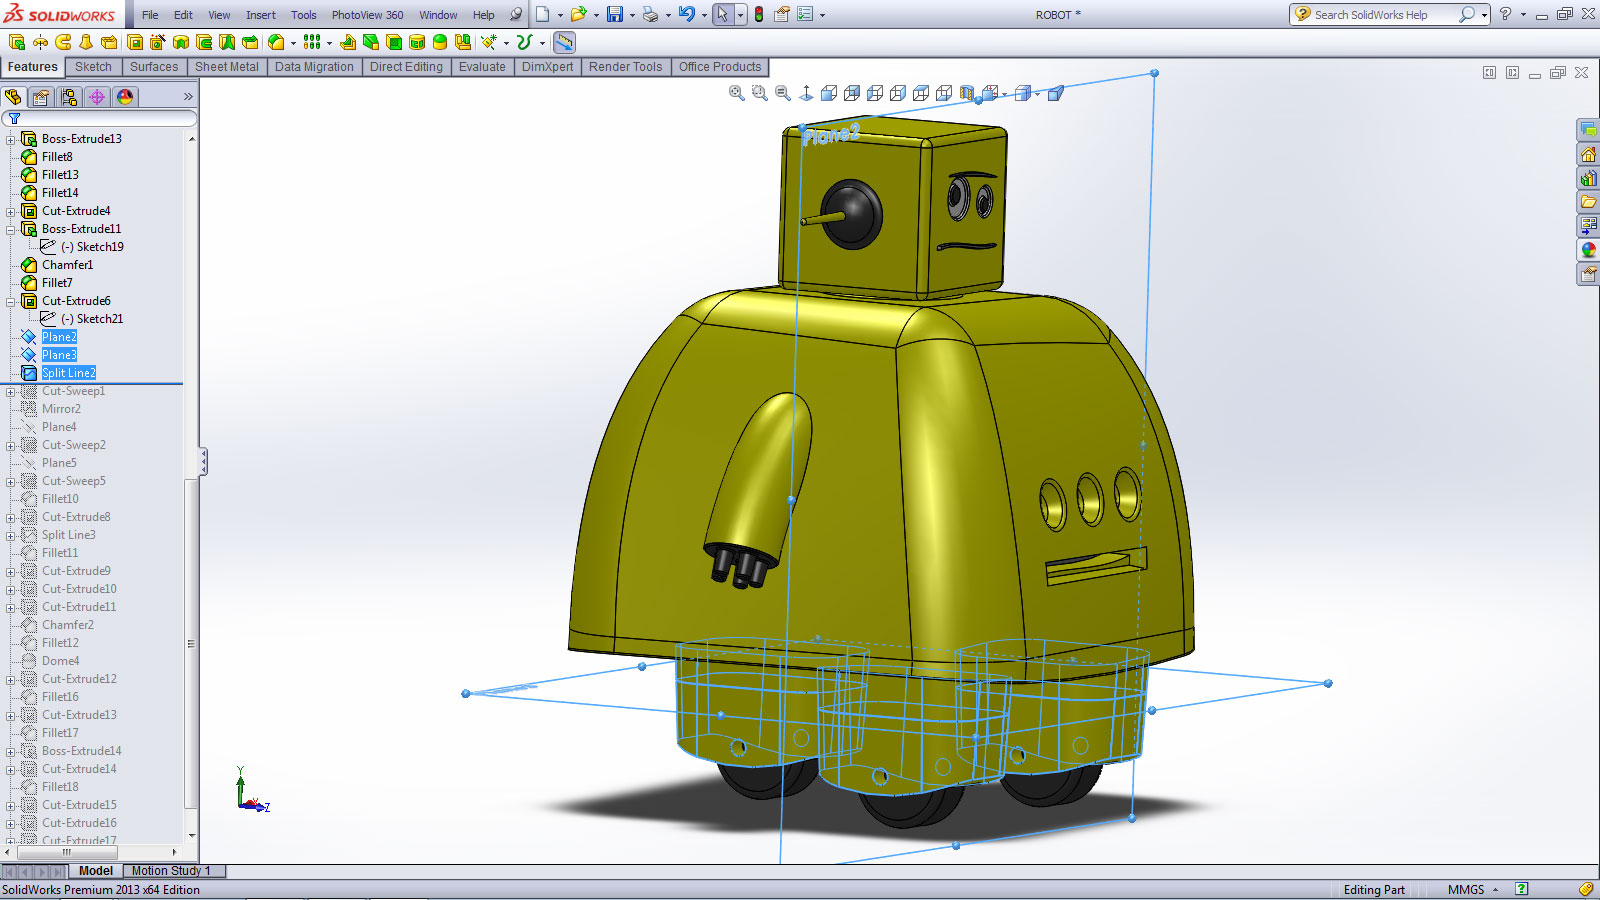The width and height of the screenshot is (1600, 900).
Task: Click the Save icon in standard toolbar
Action: (x=615, y=14)
